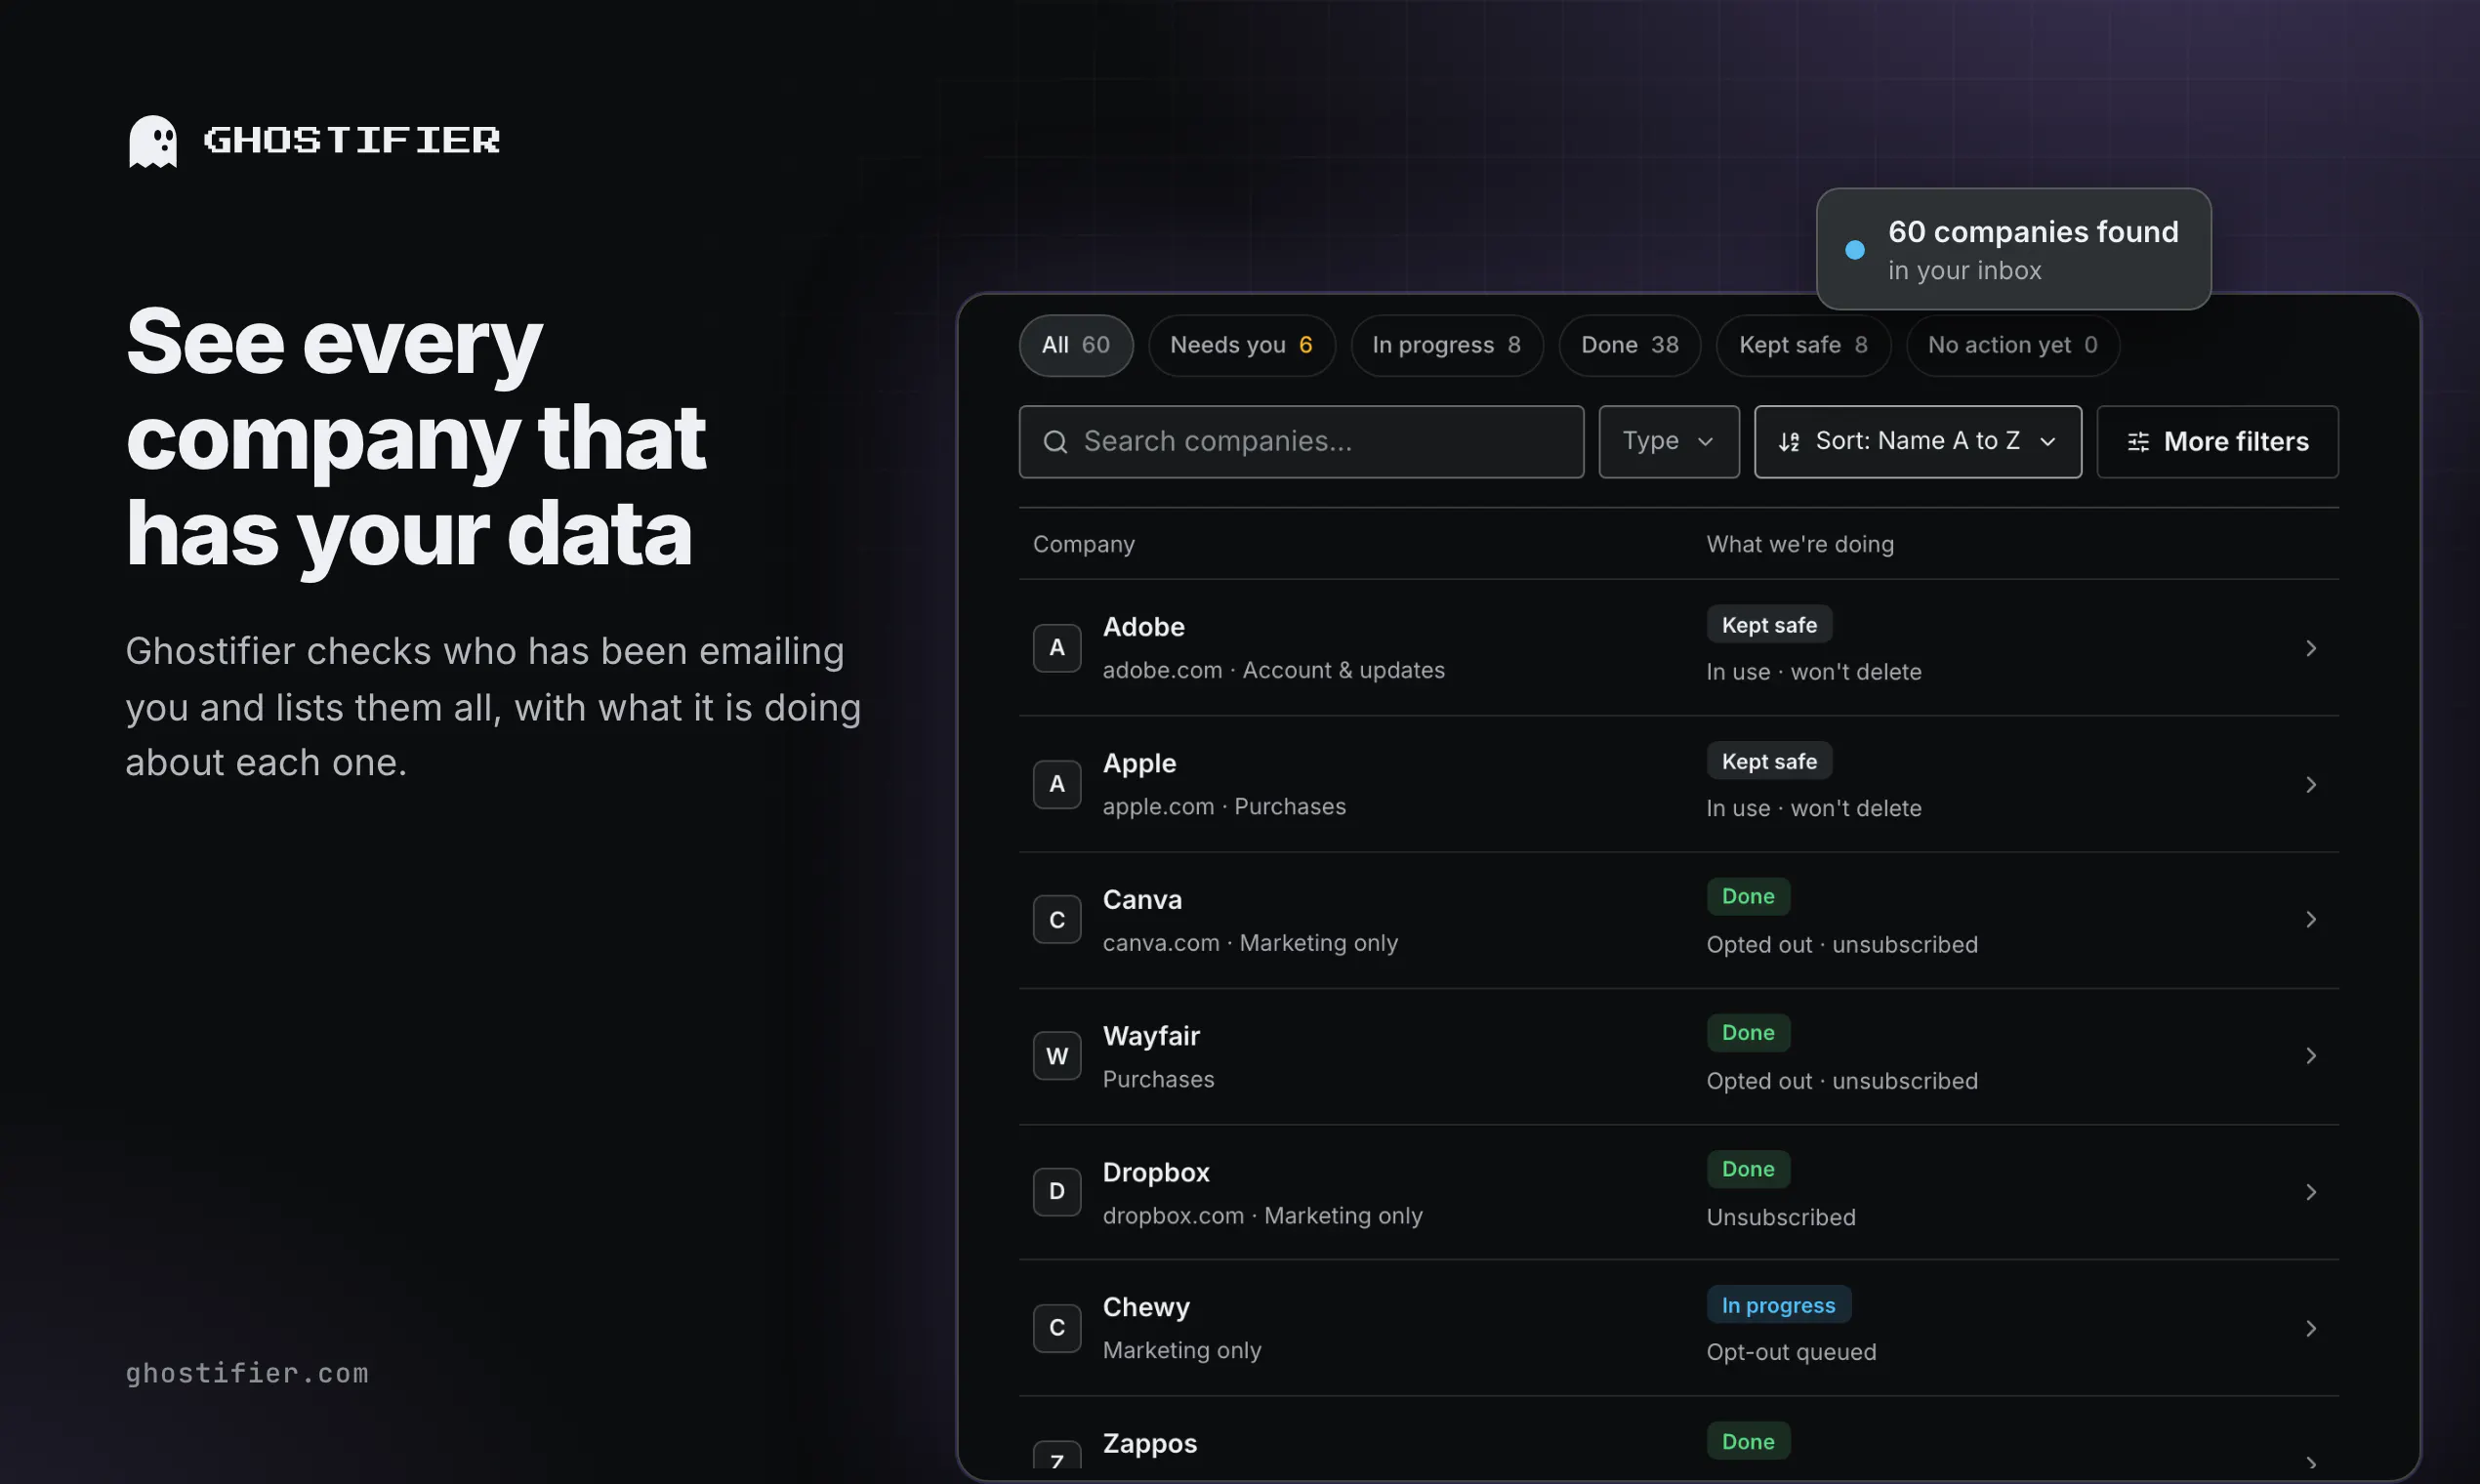The image size is (2480, 1484).
Task: Click the 60 companies found notification
Action: click(x=2013, y=249)
